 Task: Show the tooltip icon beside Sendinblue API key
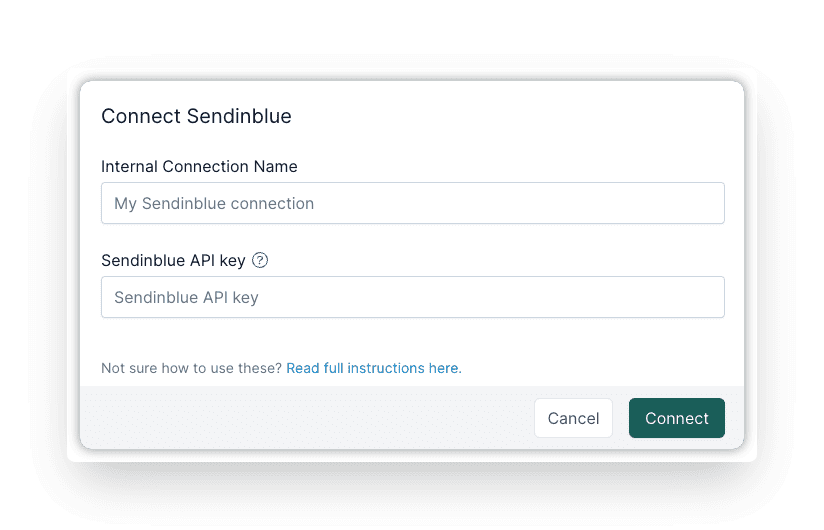(x=260, y=260)
